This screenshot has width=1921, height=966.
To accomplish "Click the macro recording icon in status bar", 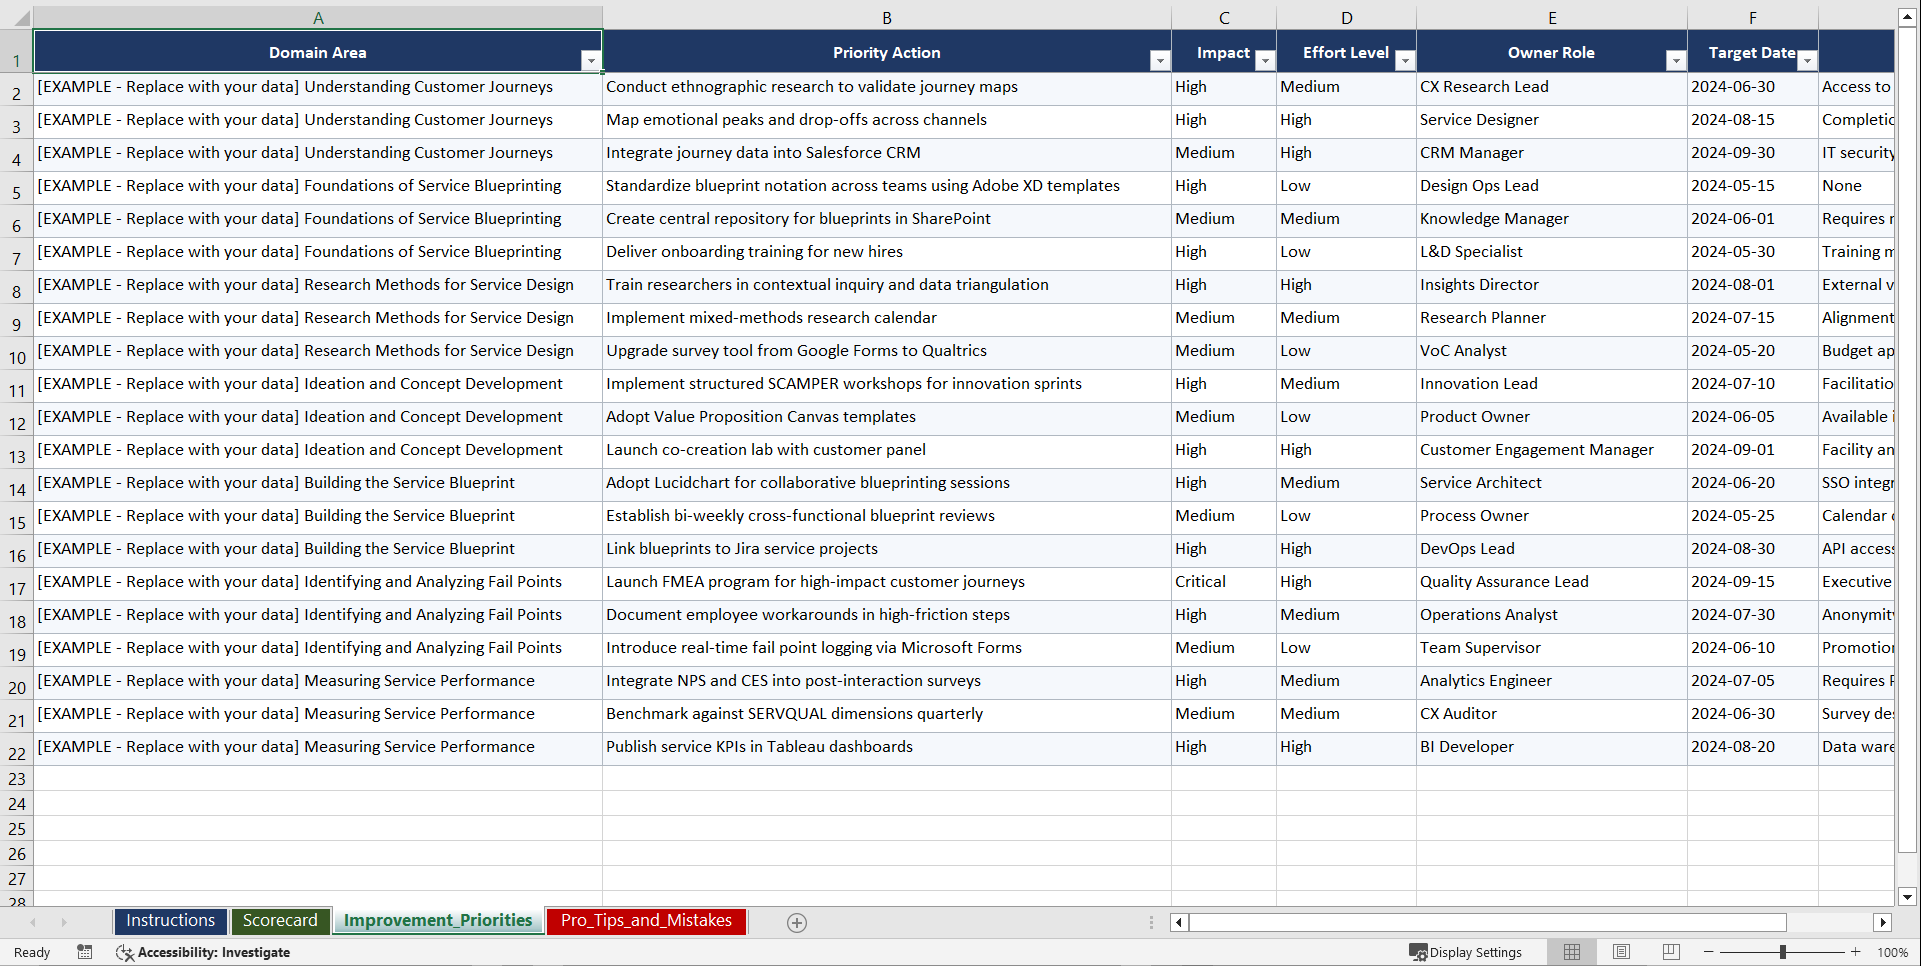I will (85, 952).
